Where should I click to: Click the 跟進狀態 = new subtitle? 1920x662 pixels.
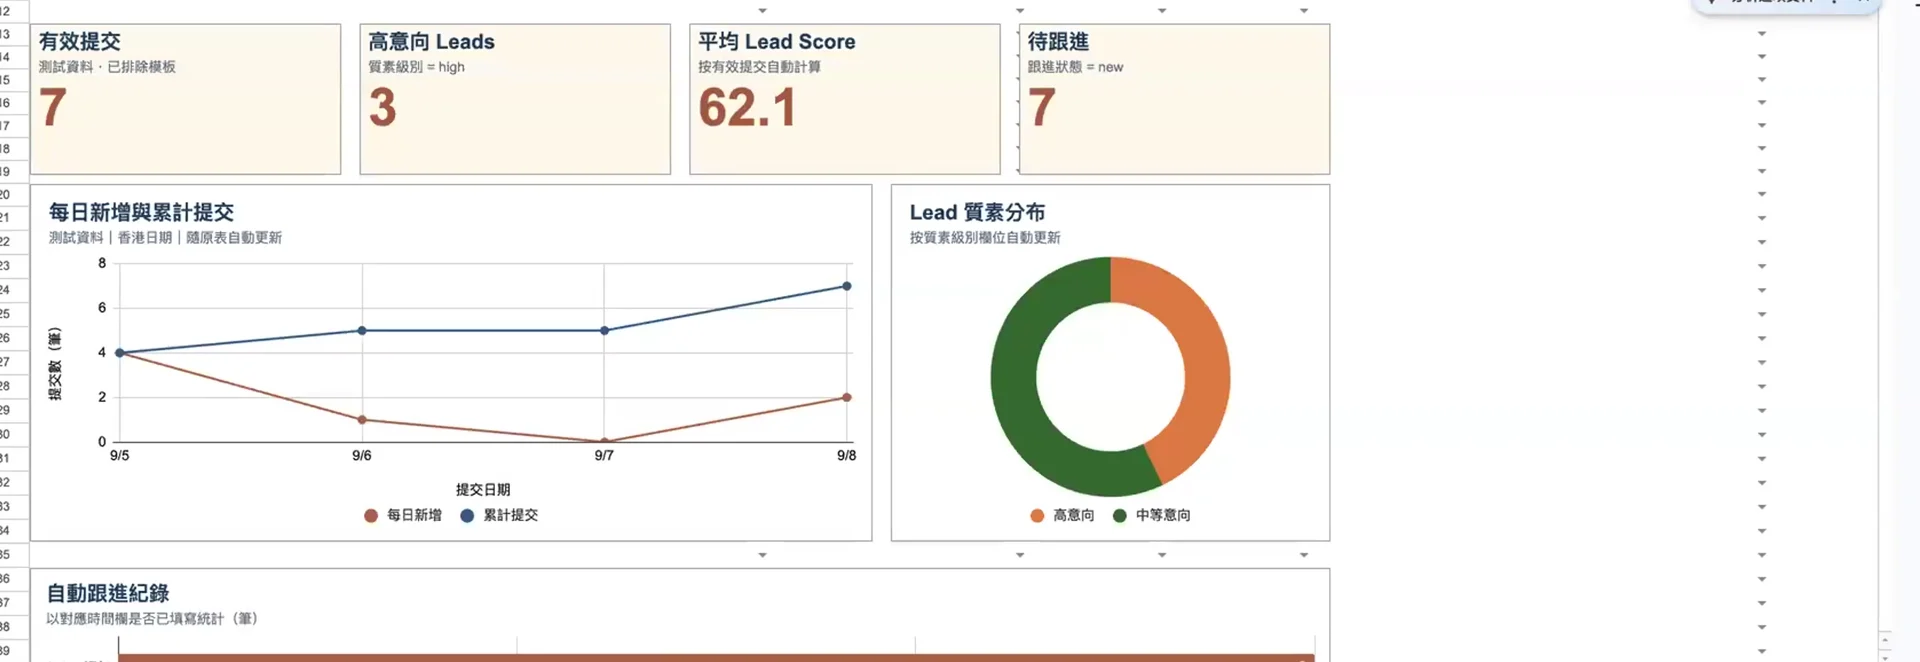click(1075, 67)
